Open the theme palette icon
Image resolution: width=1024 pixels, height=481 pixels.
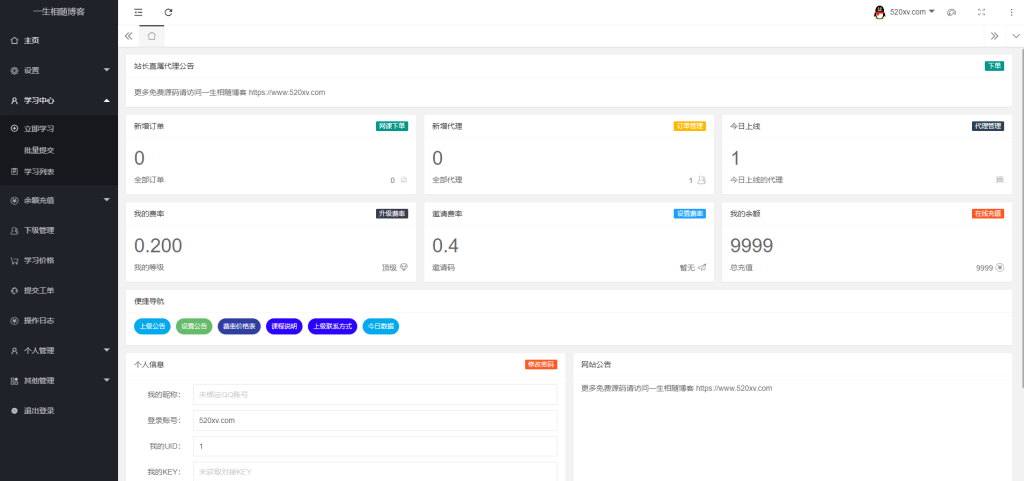click(x=951, y=12)
